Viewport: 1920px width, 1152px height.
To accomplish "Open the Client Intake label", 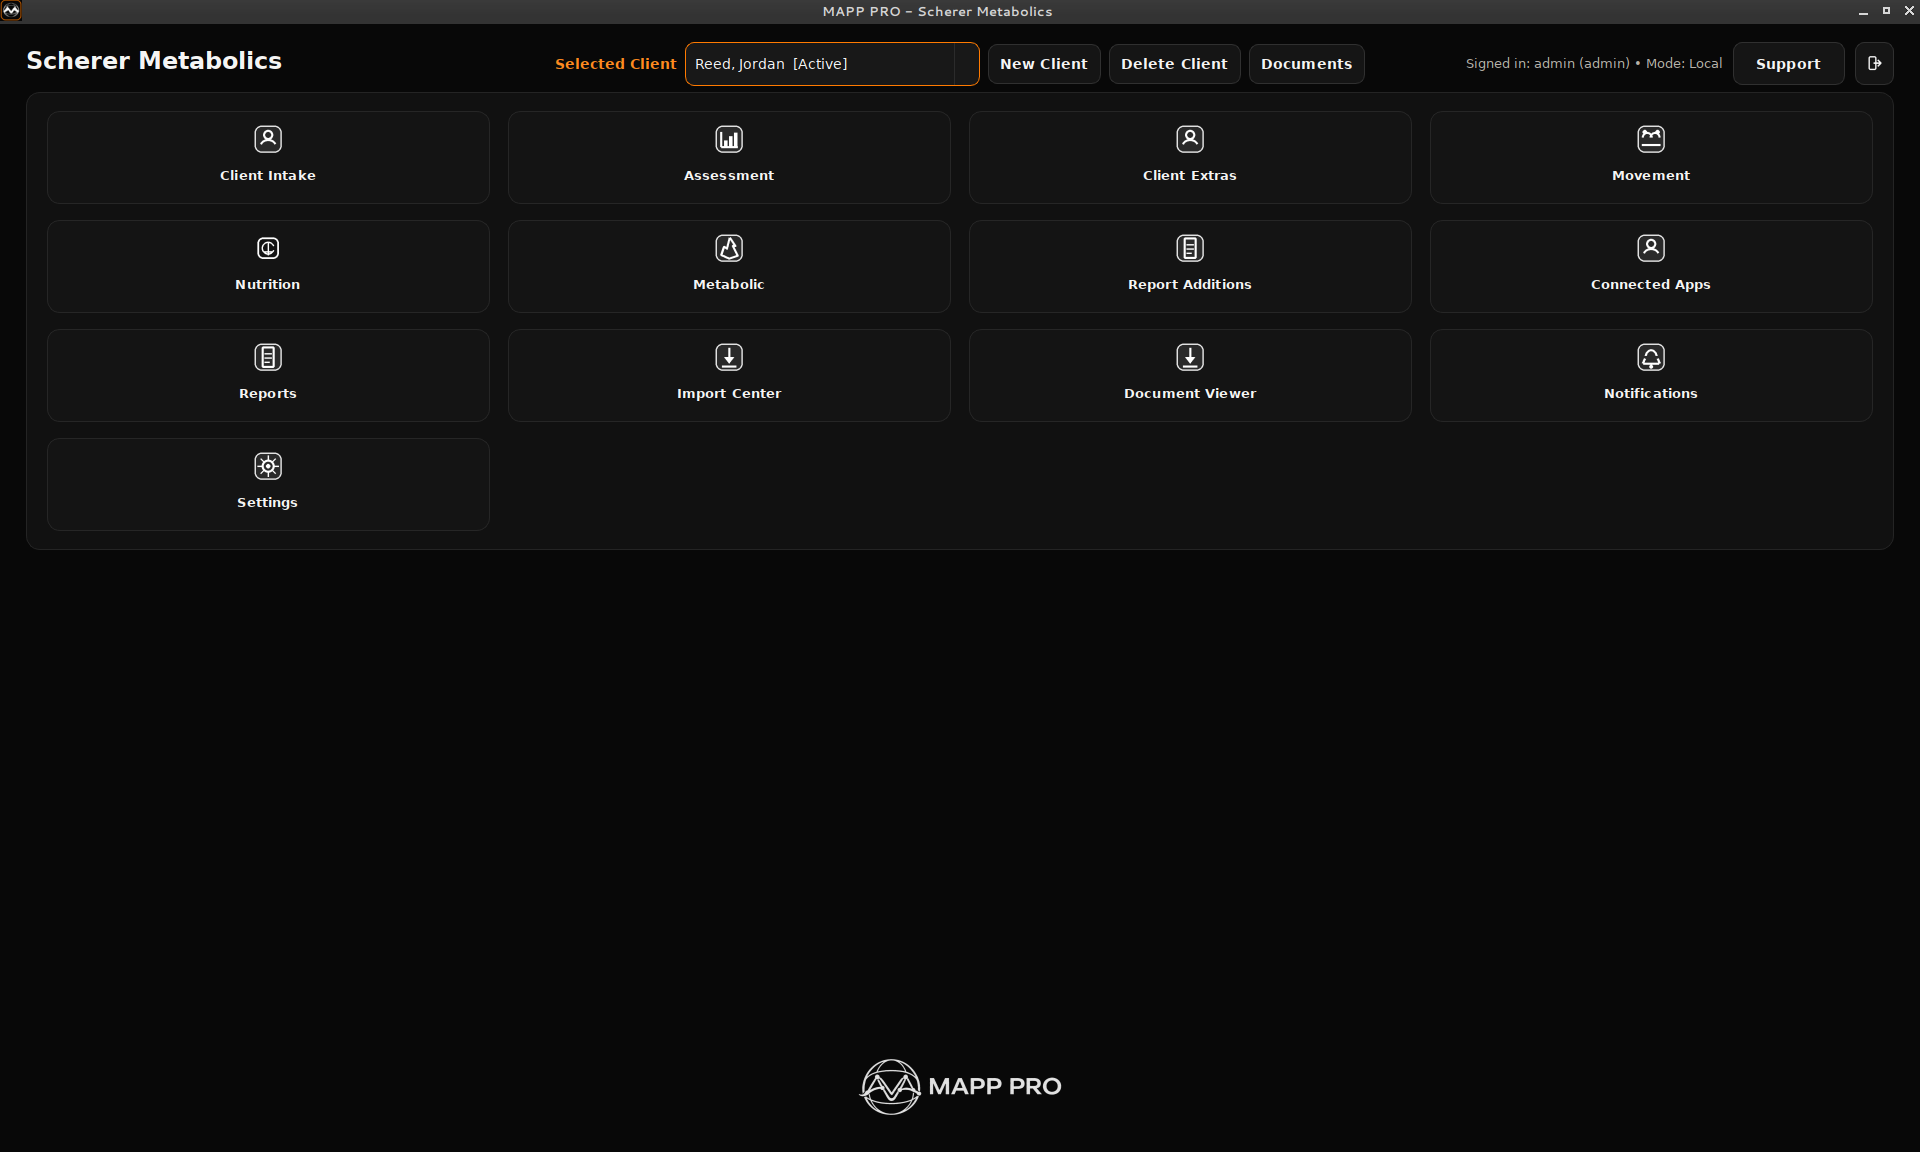I will coord(268,175).
